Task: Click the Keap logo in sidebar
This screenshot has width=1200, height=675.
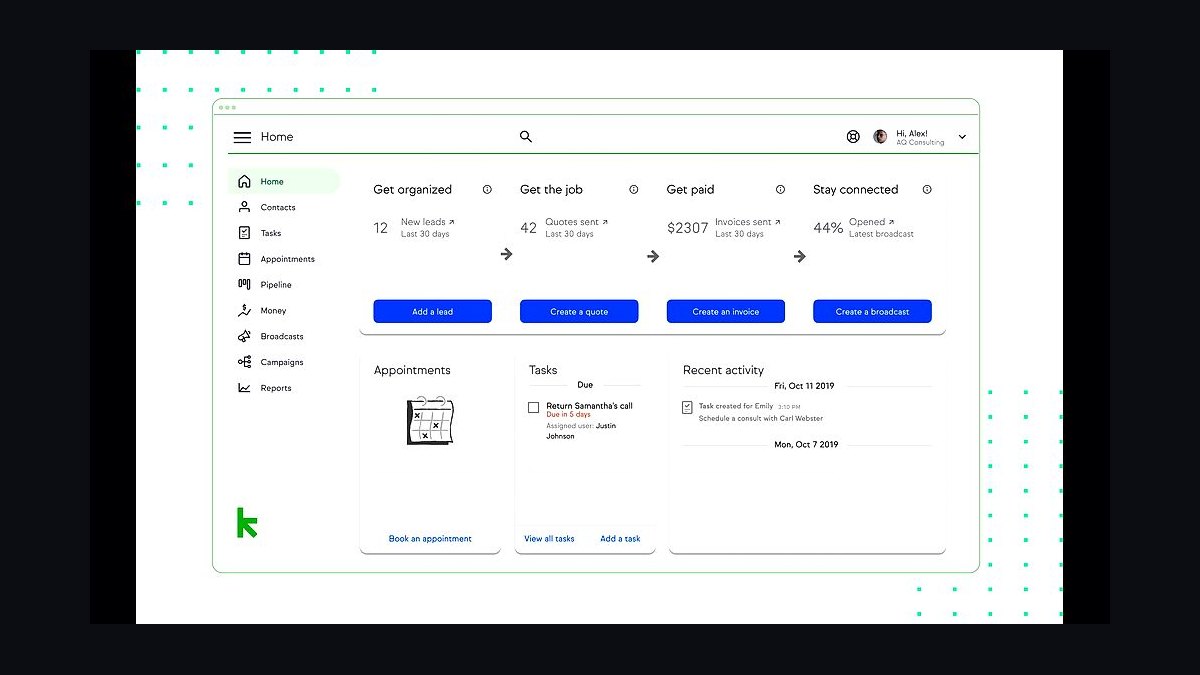Action: [246, 522]
